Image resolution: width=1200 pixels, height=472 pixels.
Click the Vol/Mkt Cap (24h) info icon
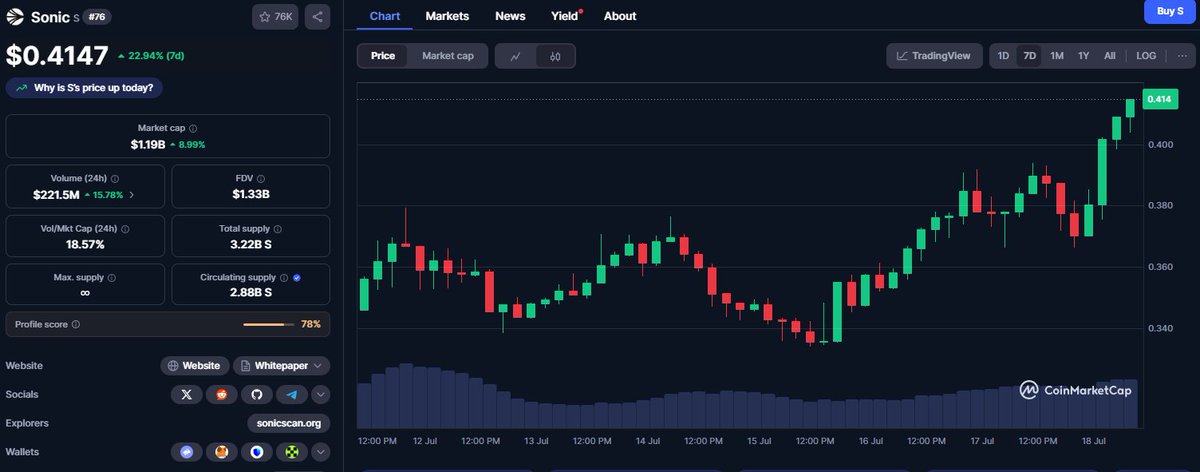[x=125, y=228]
